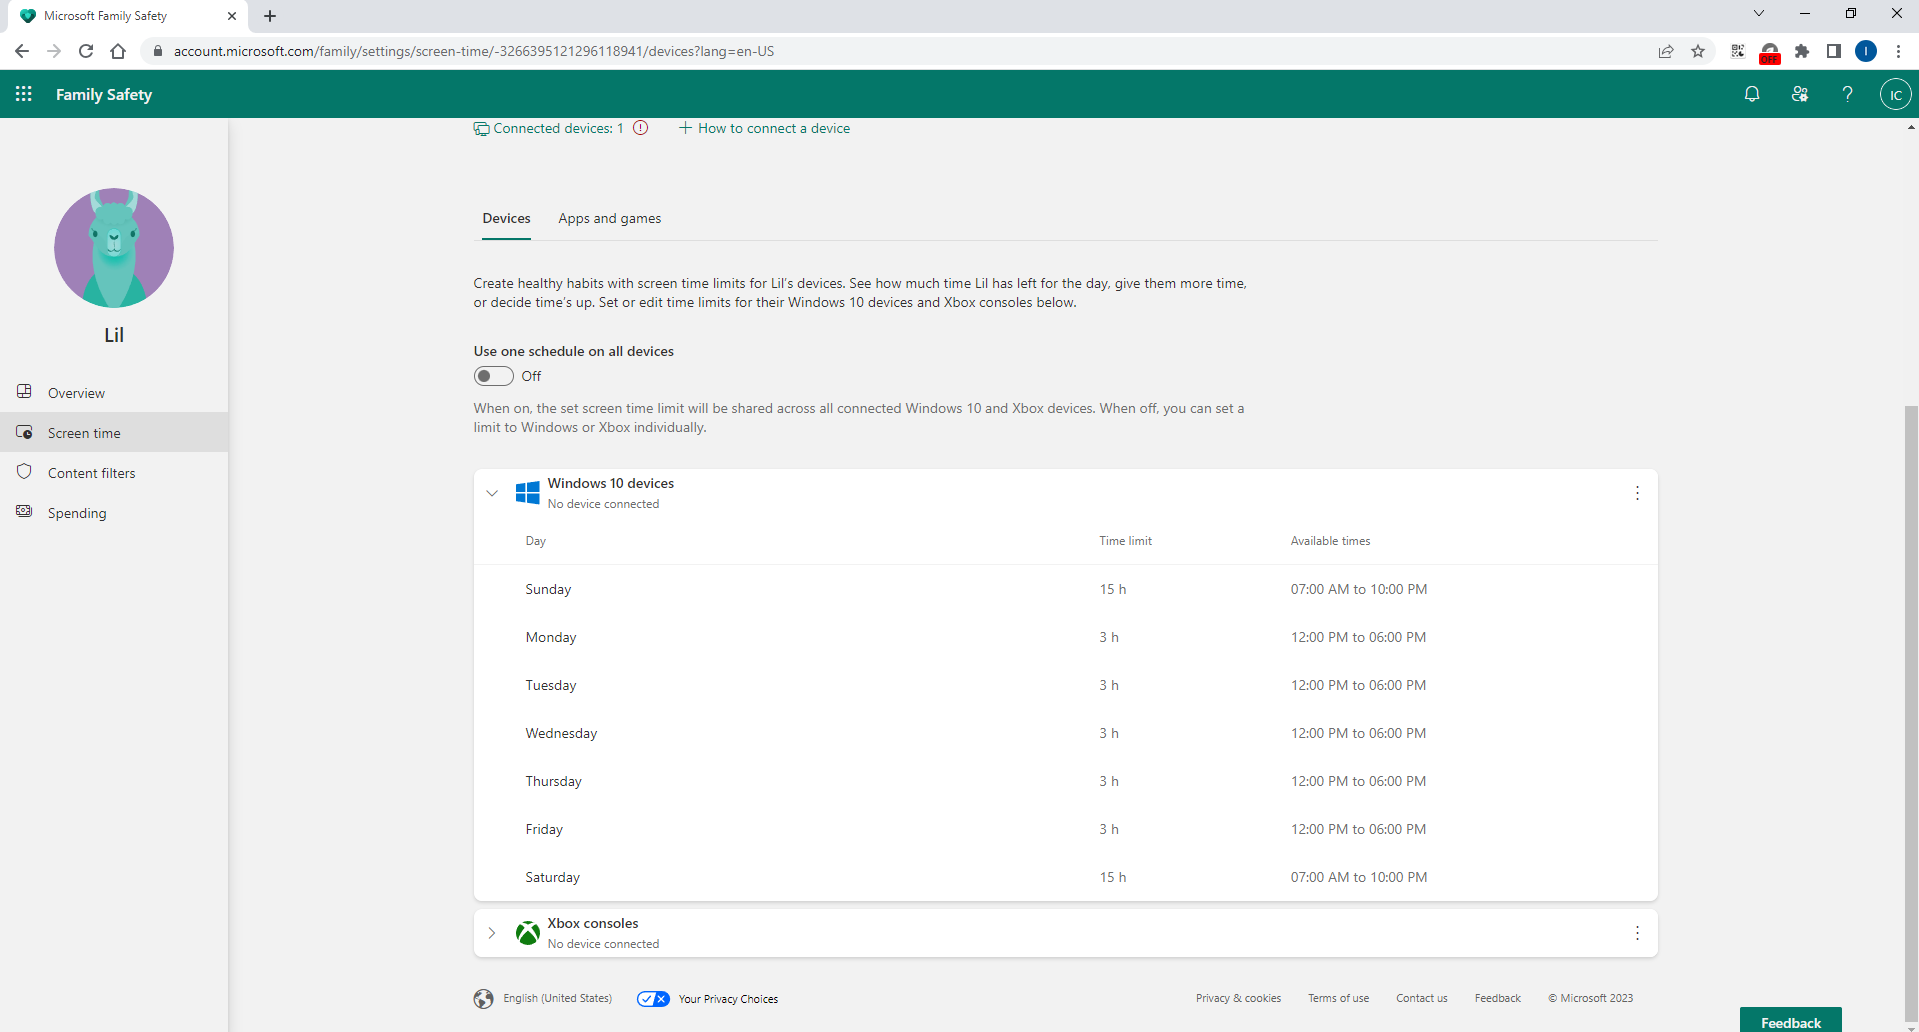This screenshot has width=1919, height=1032.
Task: Open Windows 10 devices more options menu
Action: (1637, 493)
